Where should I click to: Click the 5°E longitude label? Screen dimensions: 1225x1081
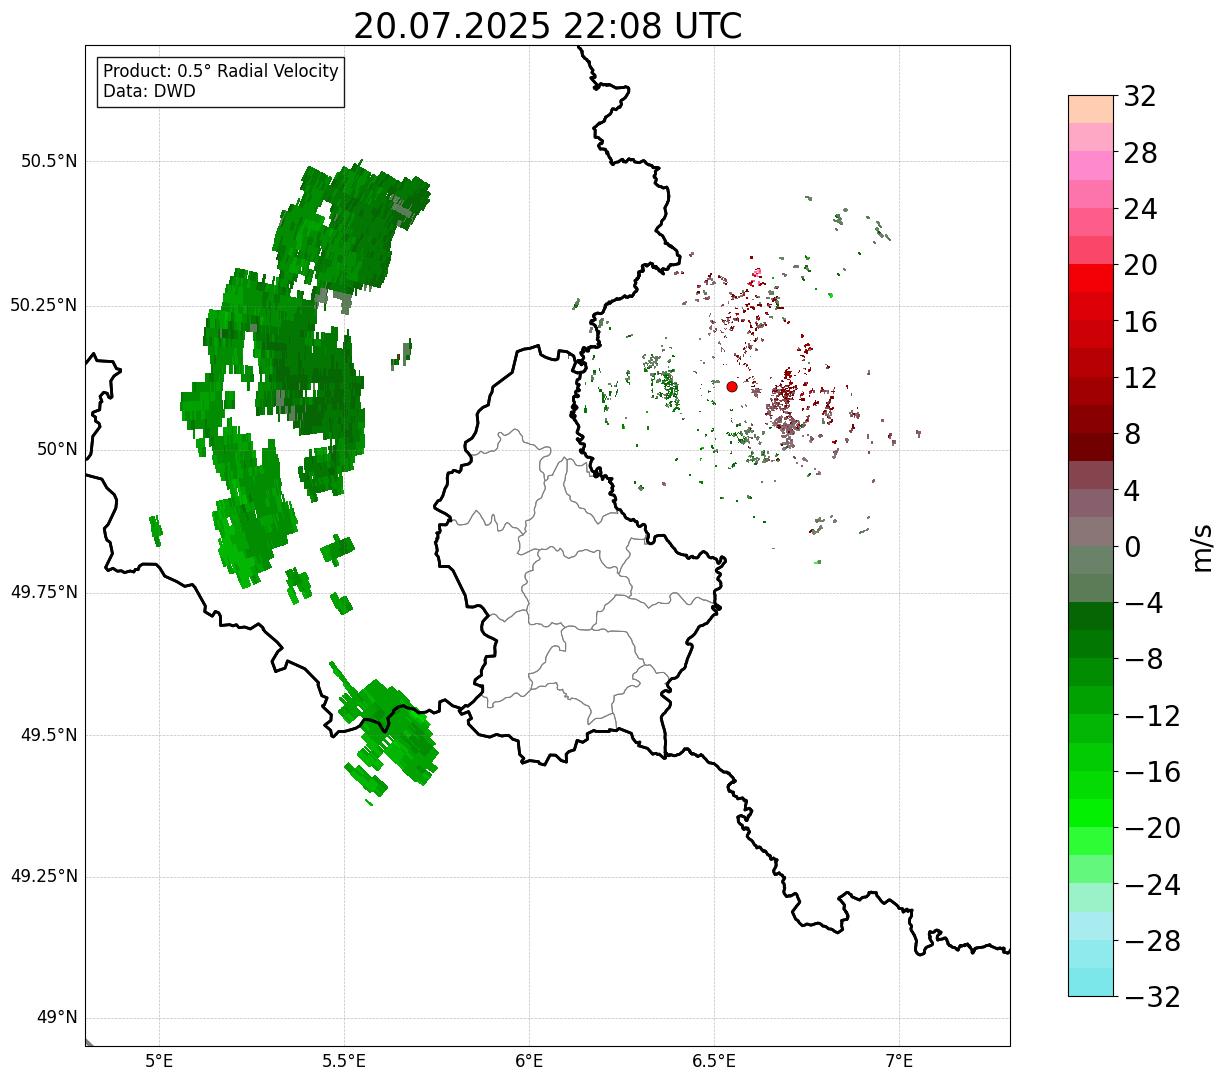click(159, 1061)
